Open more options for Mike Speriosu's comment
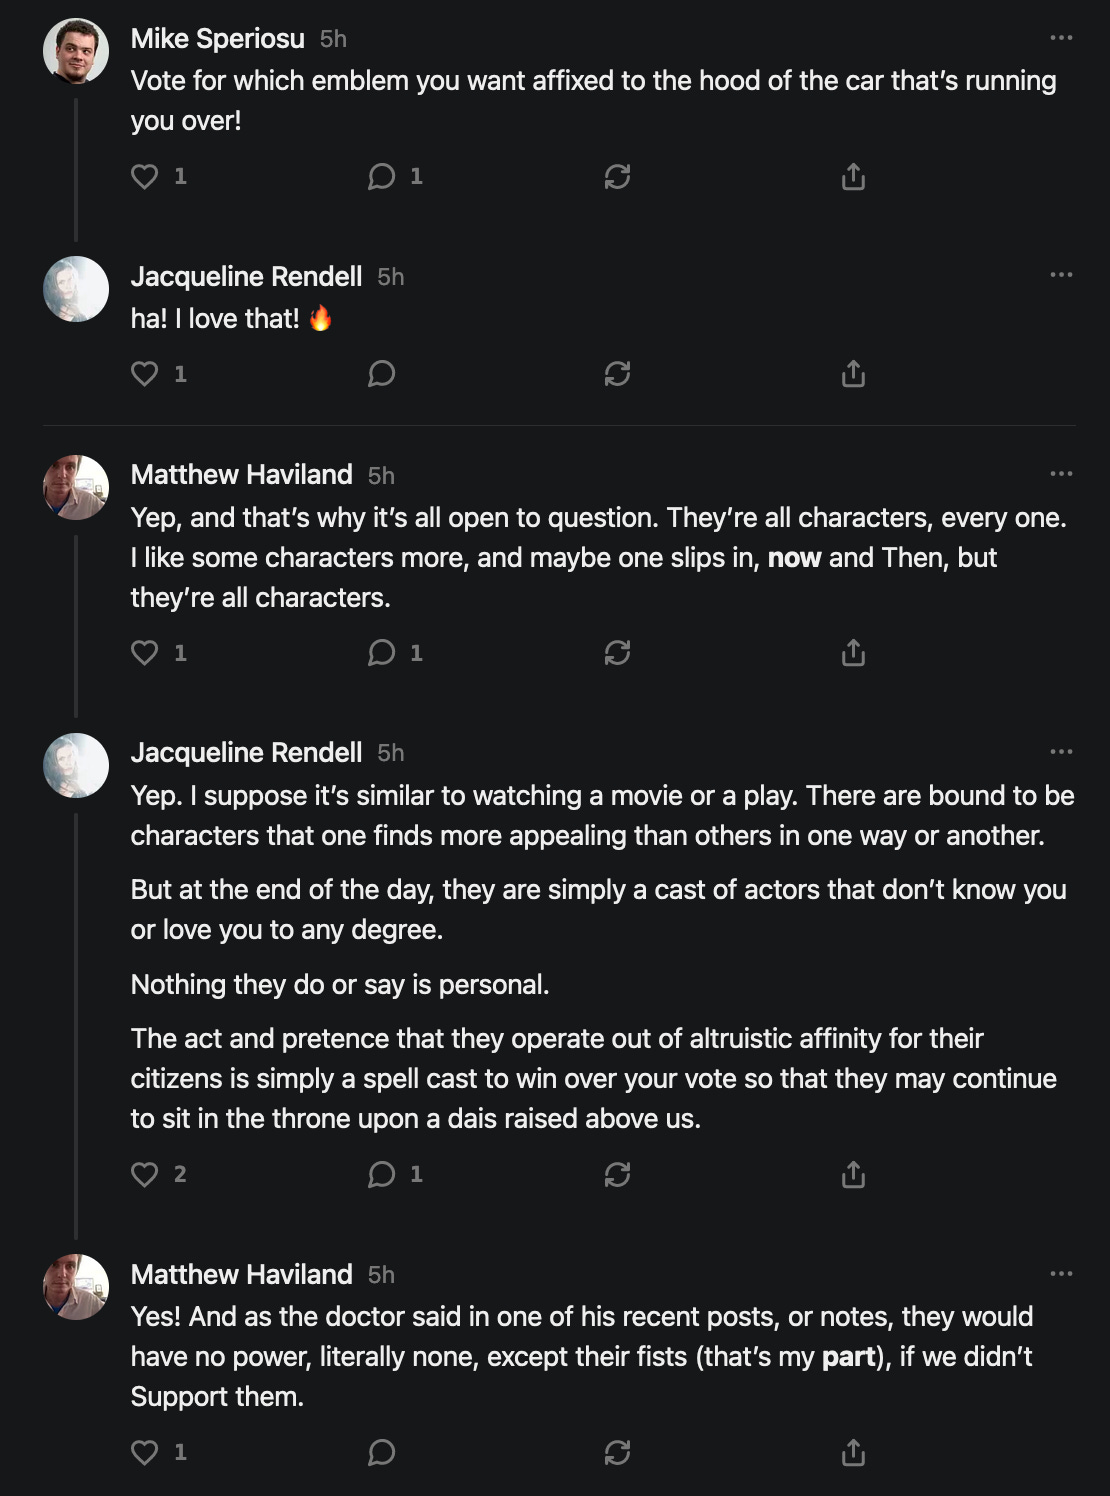Viewport: 1110px width, 1496px height. (x=1061, y=38)
